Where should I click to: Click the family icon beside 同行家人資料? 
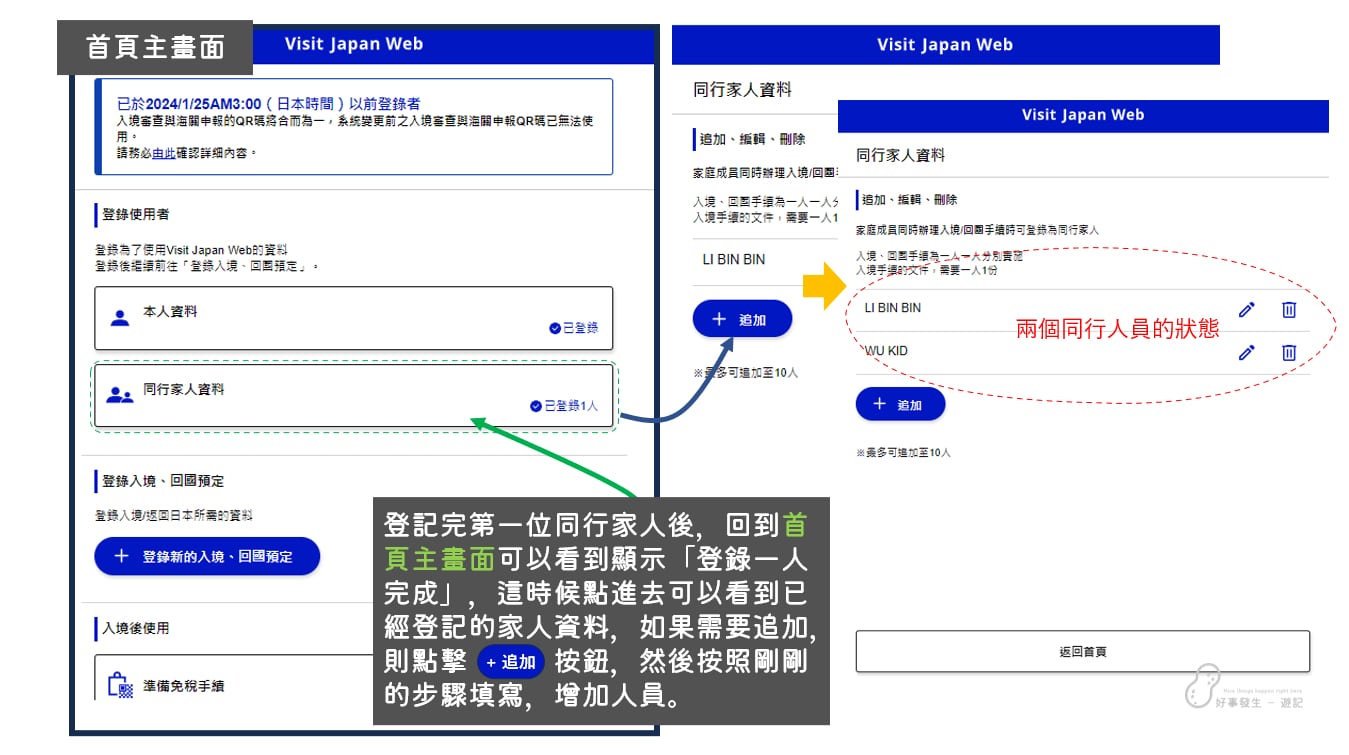point(120,395)
